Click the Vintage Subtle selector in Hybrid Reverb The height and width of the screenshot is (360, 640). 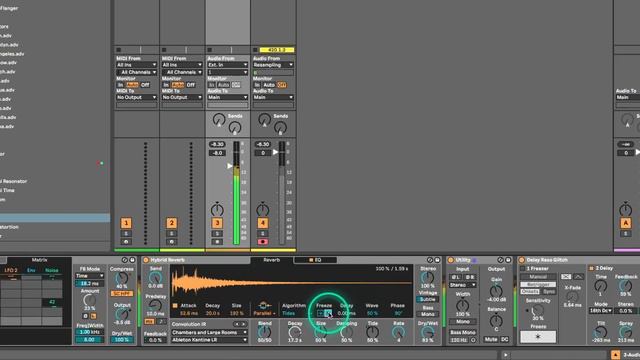(427, 299)
